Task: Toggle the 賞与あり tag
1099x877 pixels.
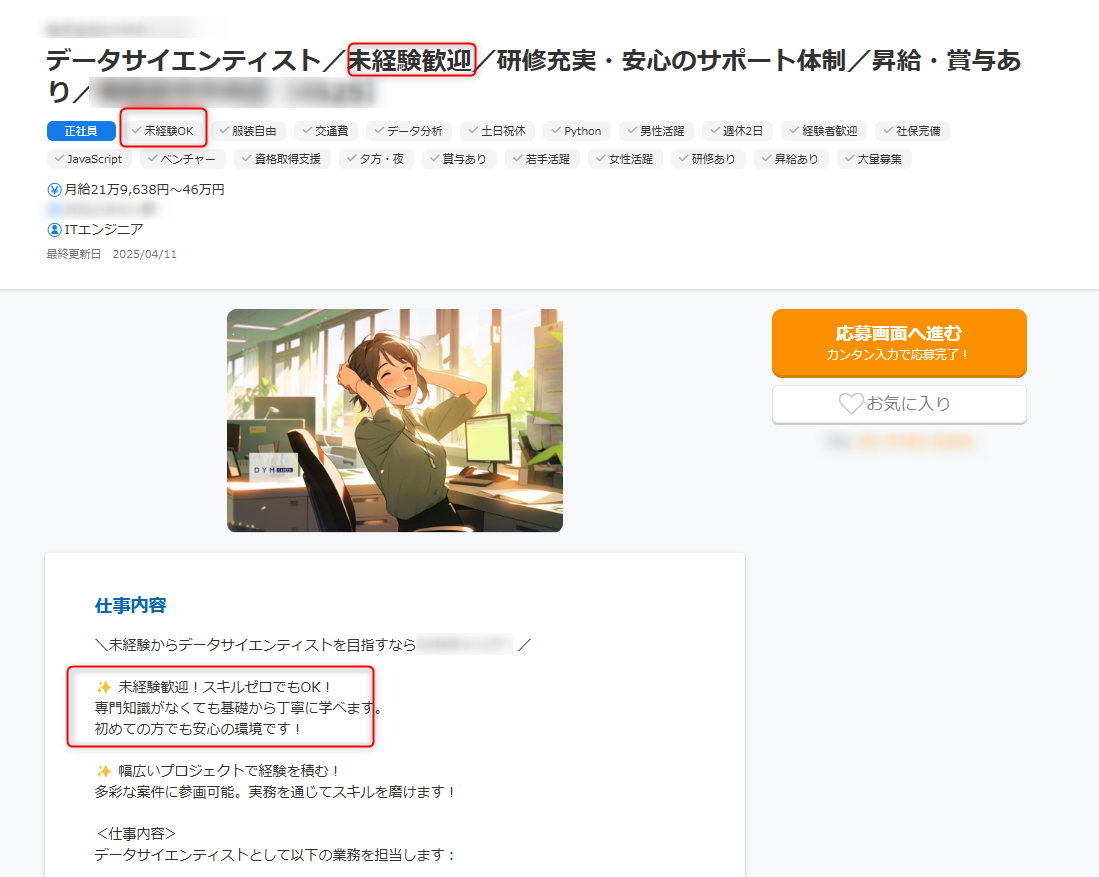Action: pyautogui.click(x=459, y=158)
